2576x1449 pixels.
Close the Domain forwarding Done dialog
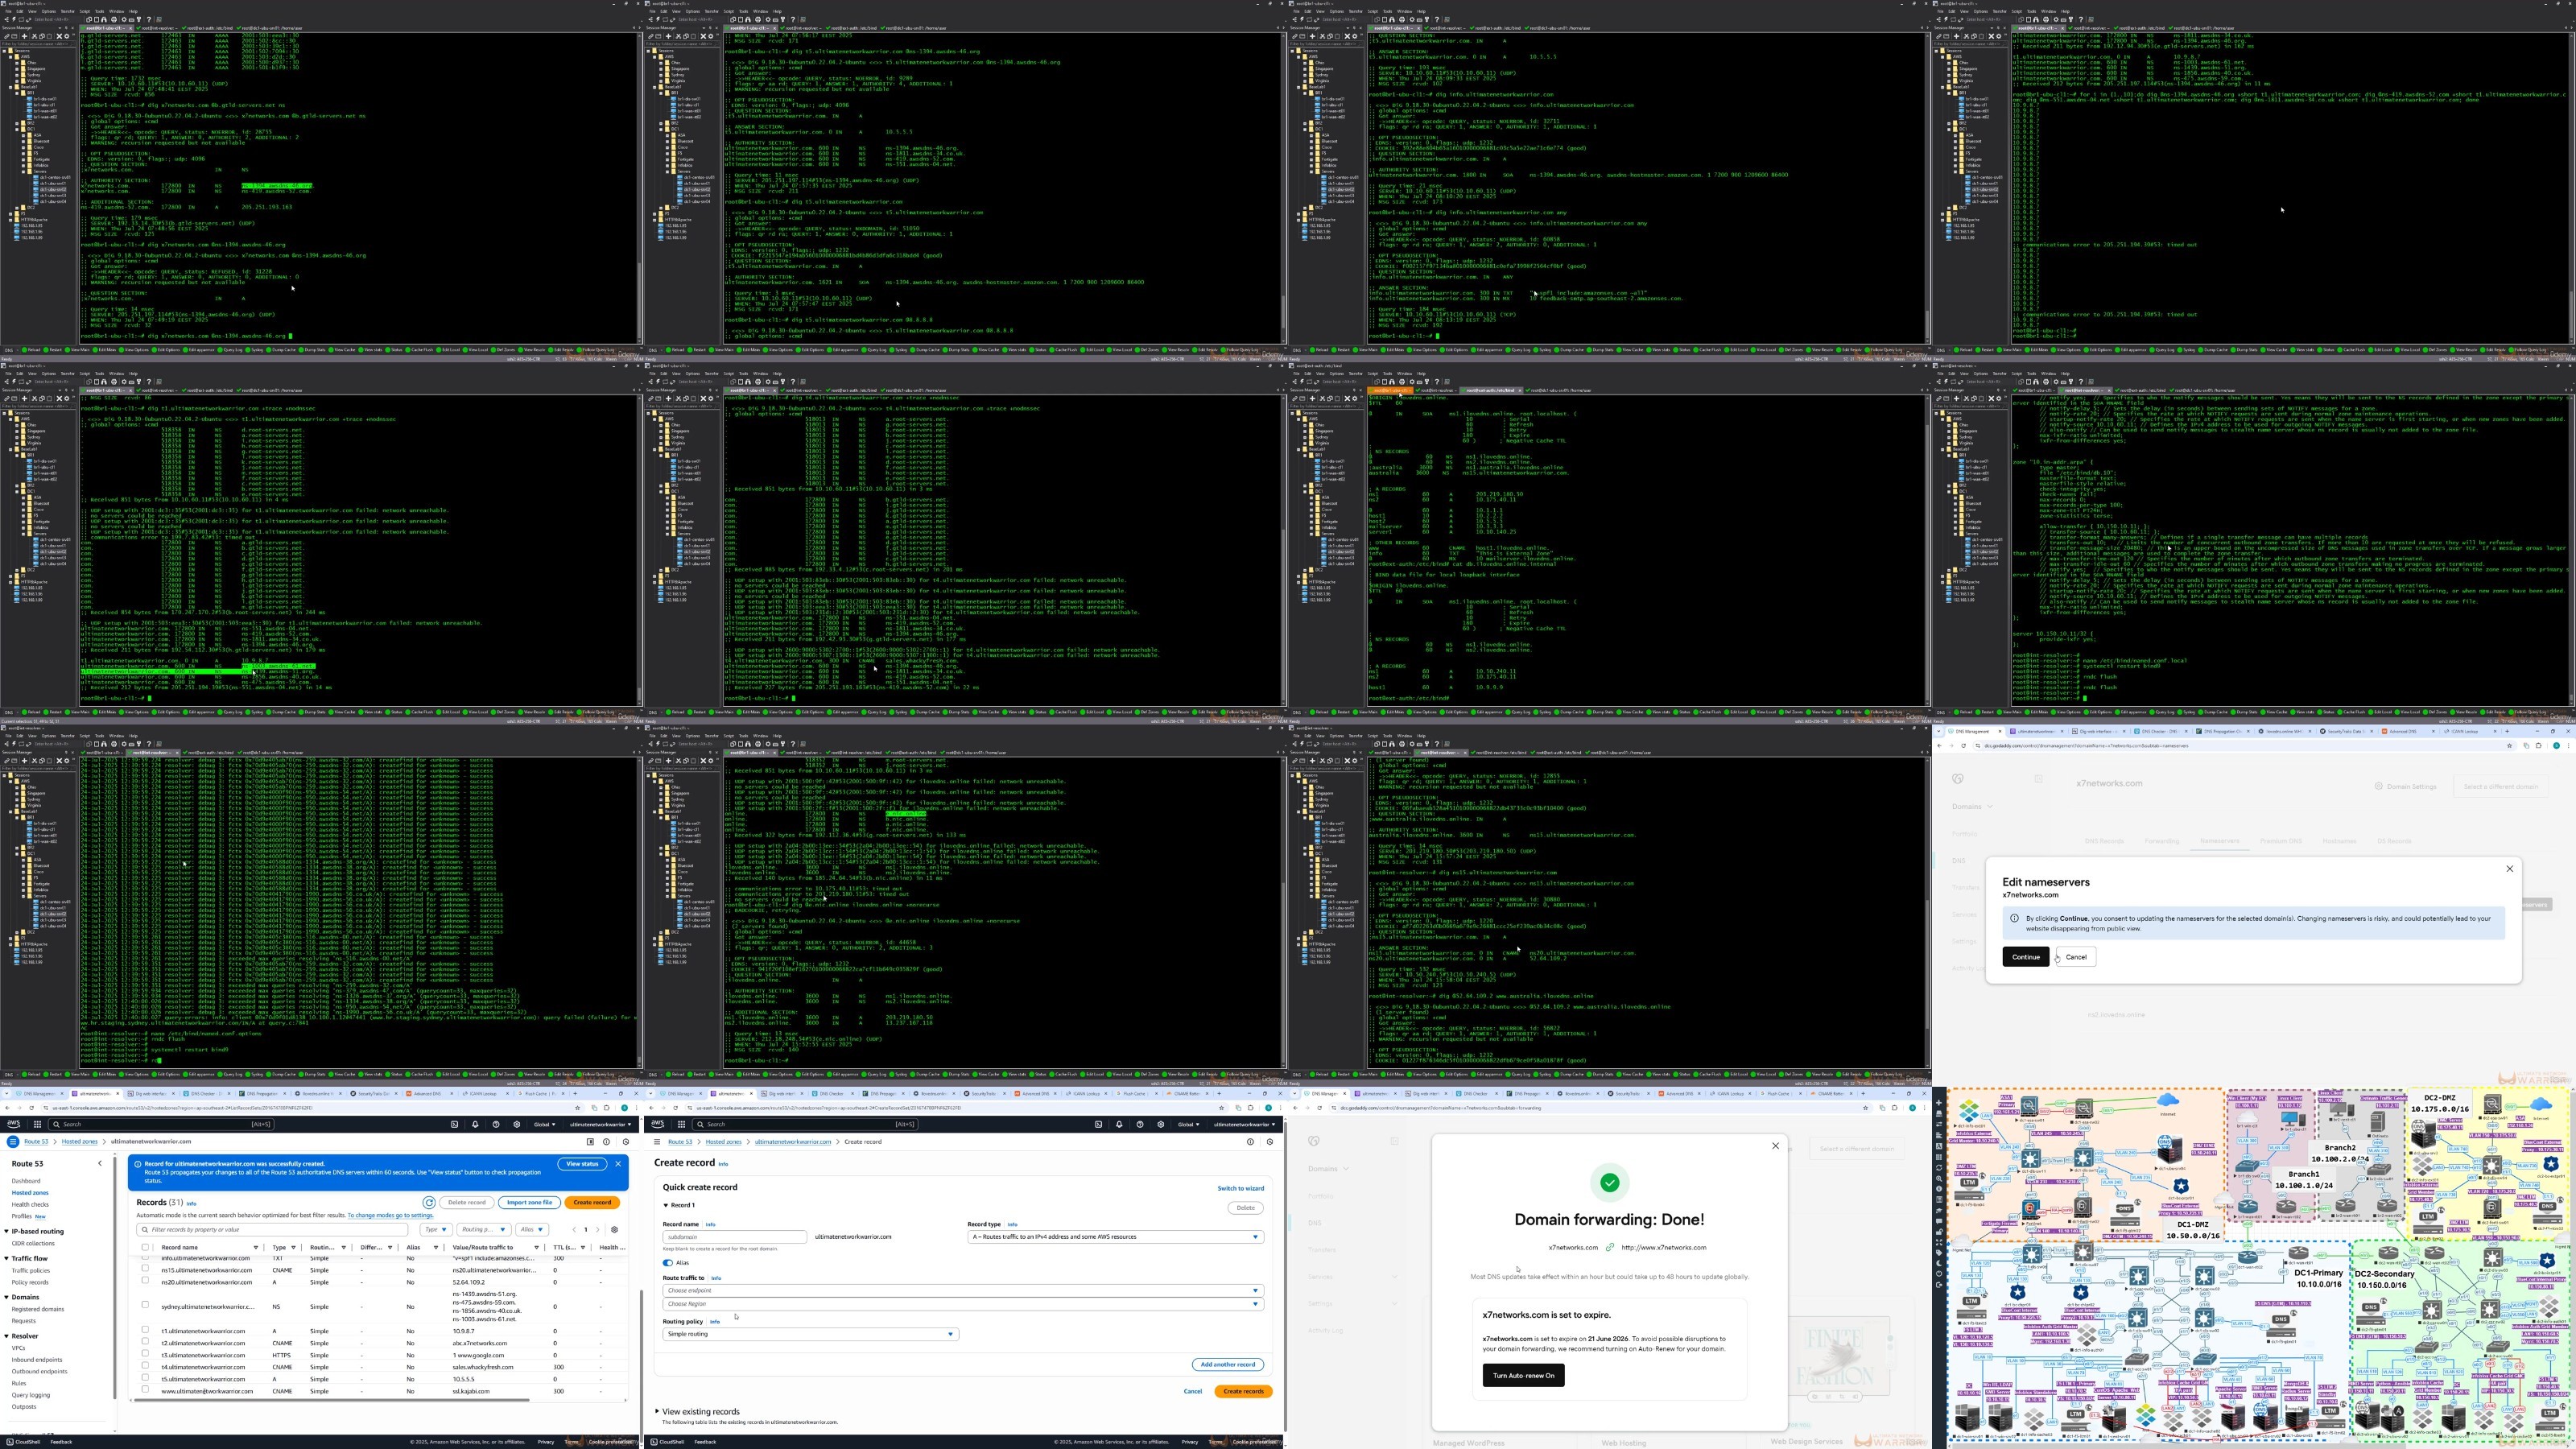tap(1776, 1146)
